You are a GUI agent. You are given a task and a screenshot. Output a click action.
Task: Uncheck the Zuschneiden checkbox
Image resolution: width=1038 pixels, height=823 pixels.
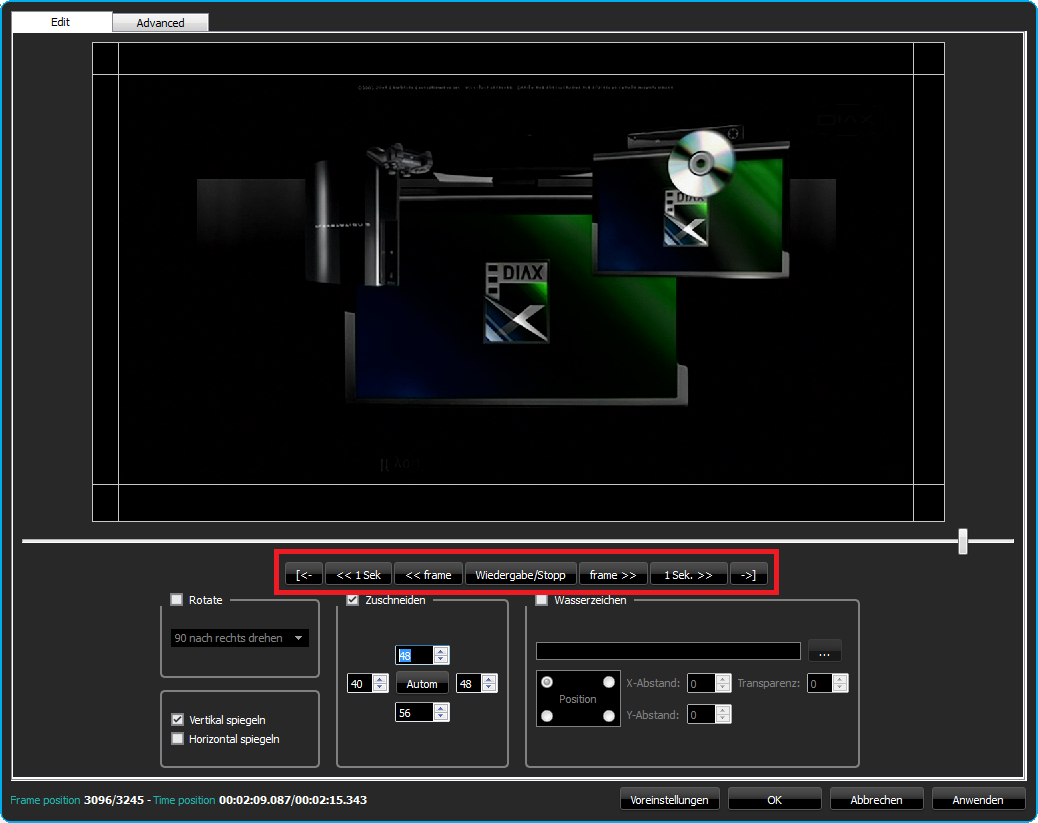pyautogui.click(x=353, y=600)
